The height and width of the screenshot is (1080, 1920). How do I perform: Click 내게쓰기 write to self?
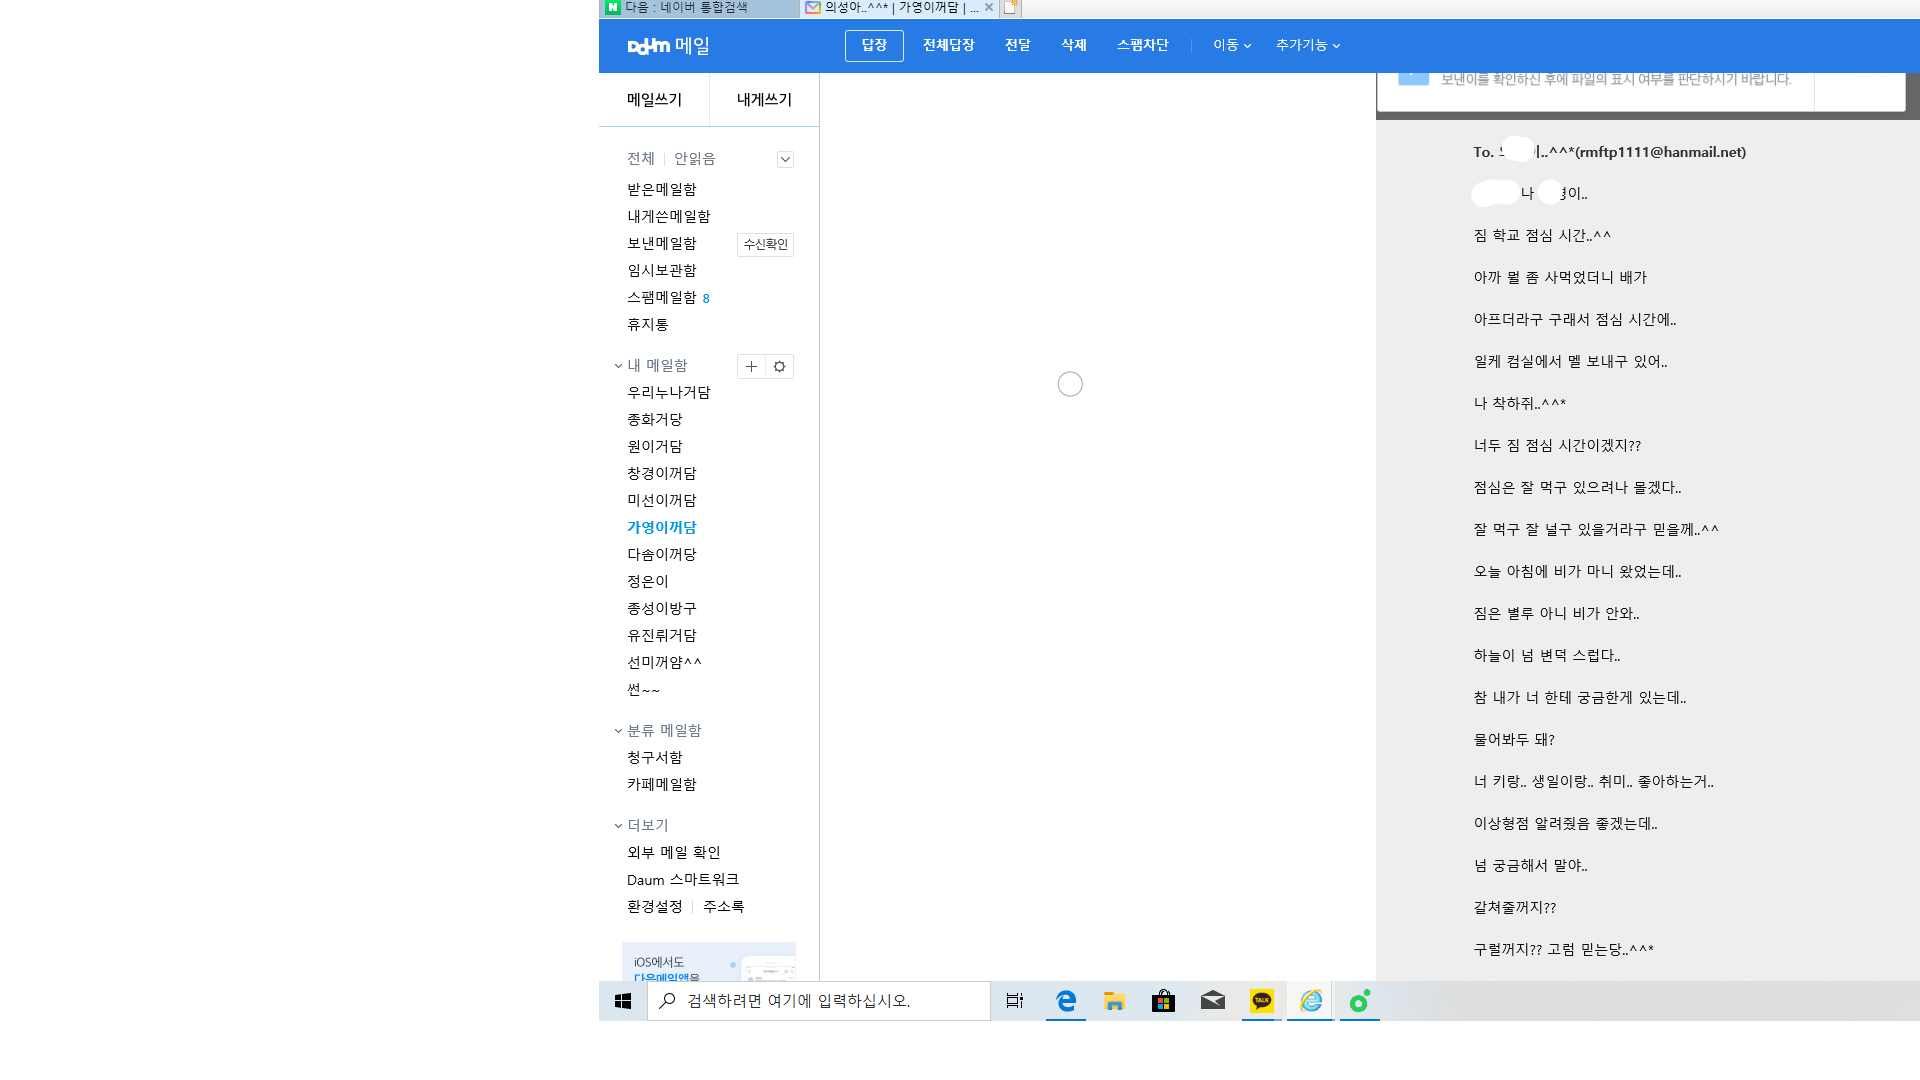point(764,99)
